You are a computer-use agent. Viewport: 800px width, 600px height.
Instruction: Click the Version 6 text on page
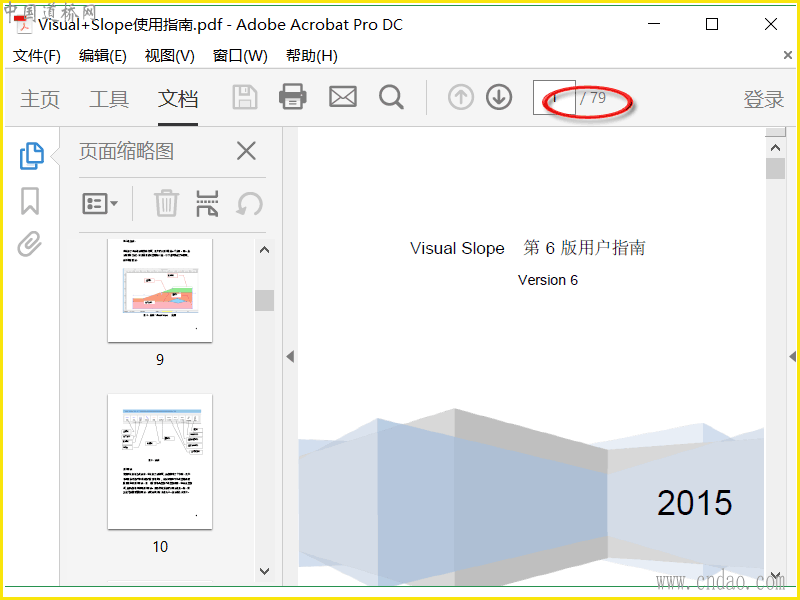pyautogui.click(x=548, y=280)
